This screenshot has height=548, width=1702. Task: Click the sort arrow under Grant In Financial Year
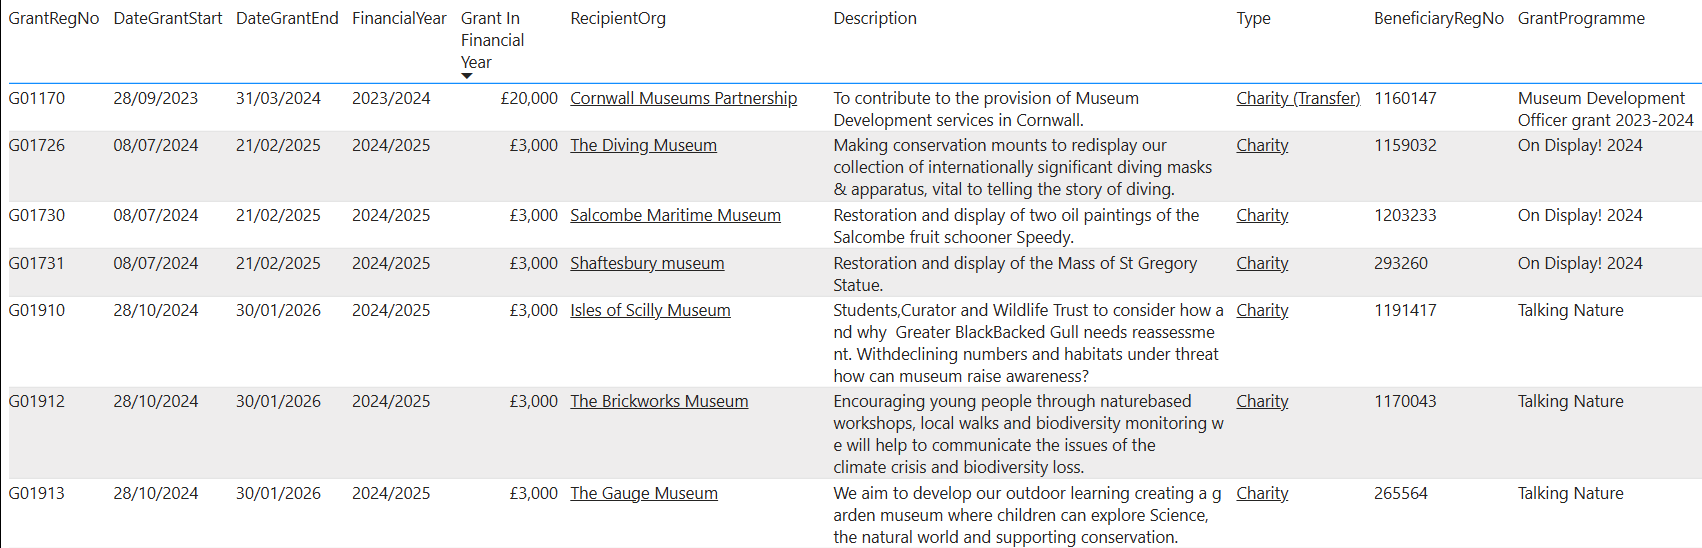click(x=467, y=76)
